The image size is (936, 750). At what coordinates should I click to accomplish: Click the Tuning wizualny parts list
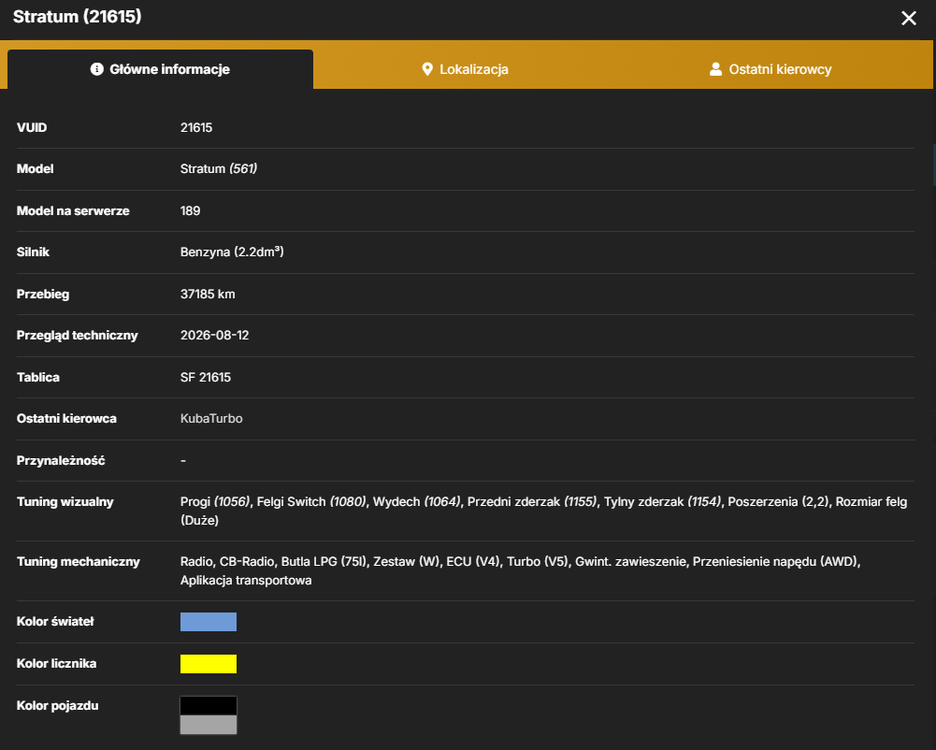[x=544, y=511]
